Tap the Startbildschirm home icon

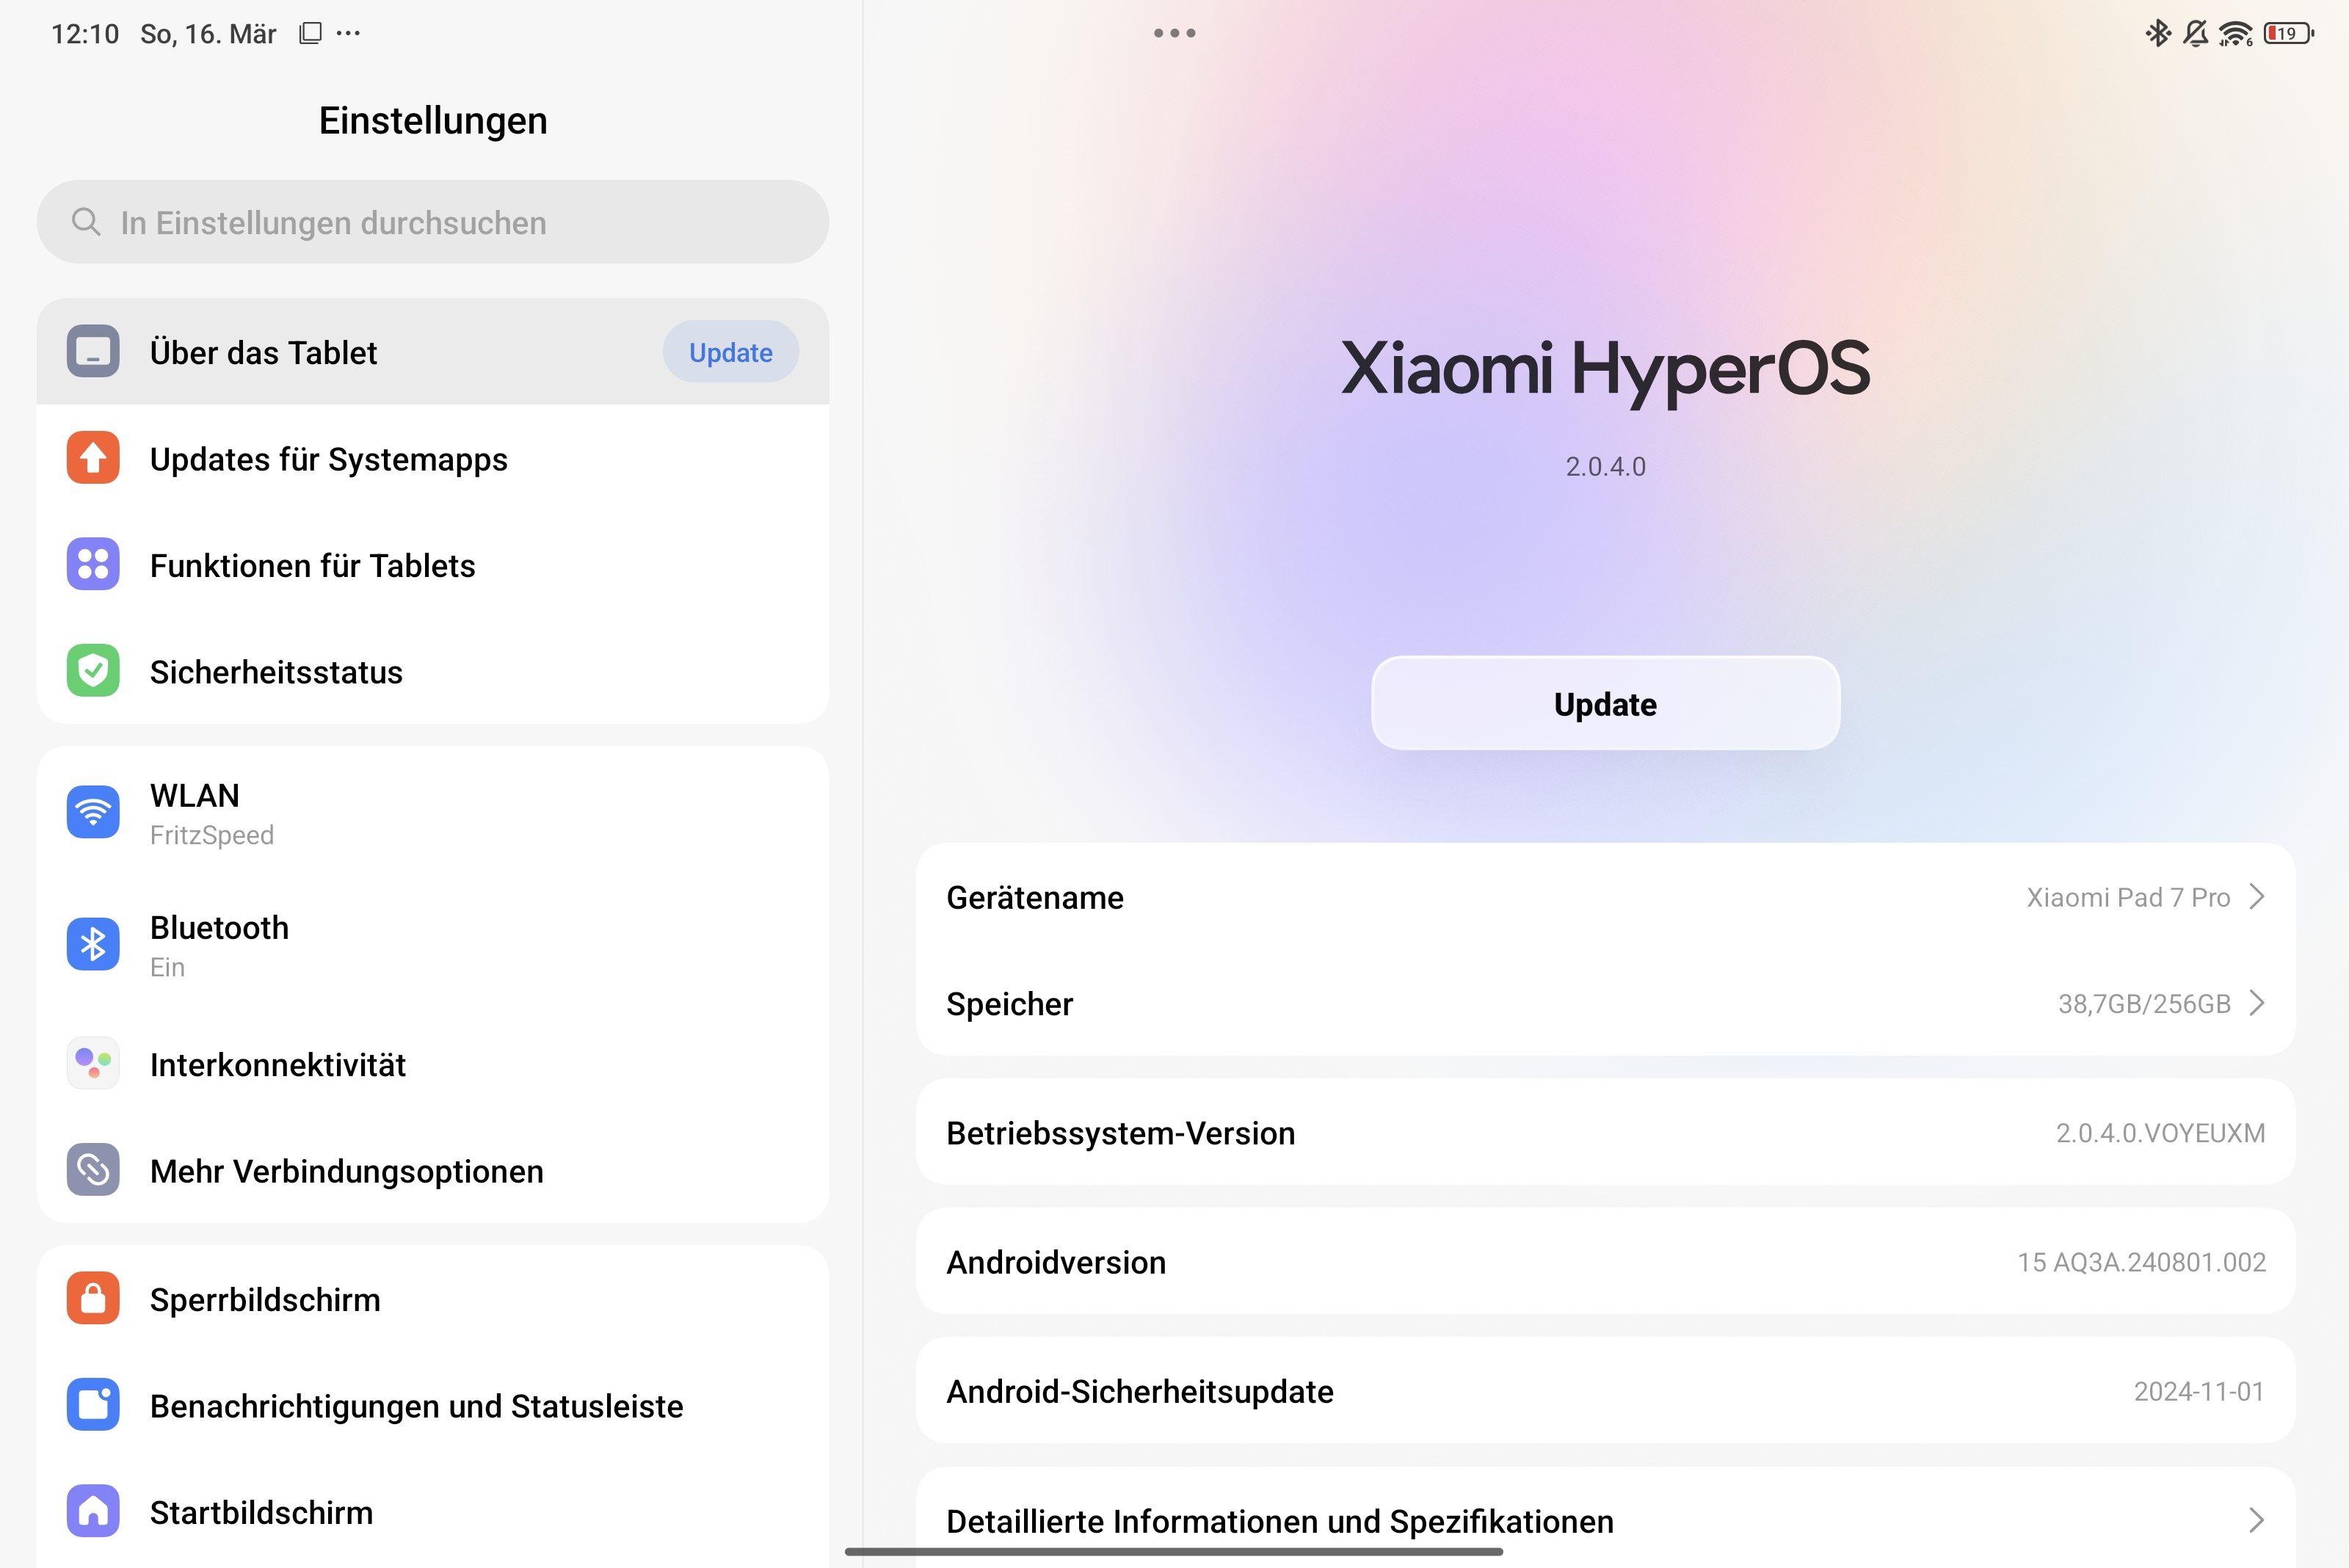pyautogui.click(x=93, y=1511)
